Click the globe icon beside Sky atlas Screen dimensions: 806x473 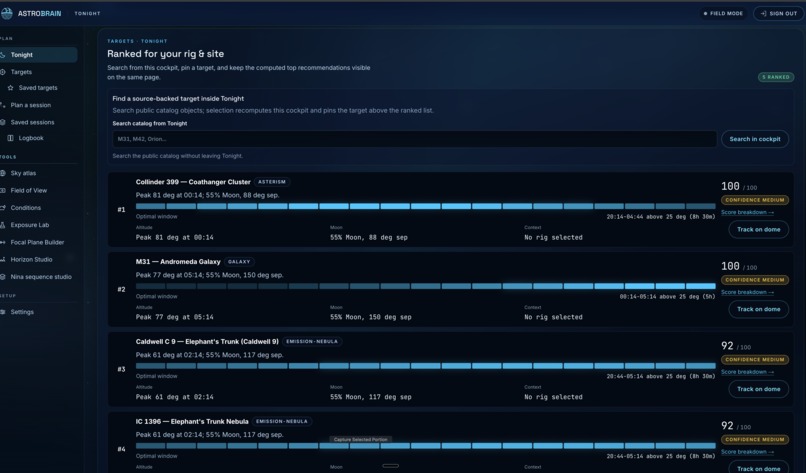pyautogui.click(x=3, y=173)
